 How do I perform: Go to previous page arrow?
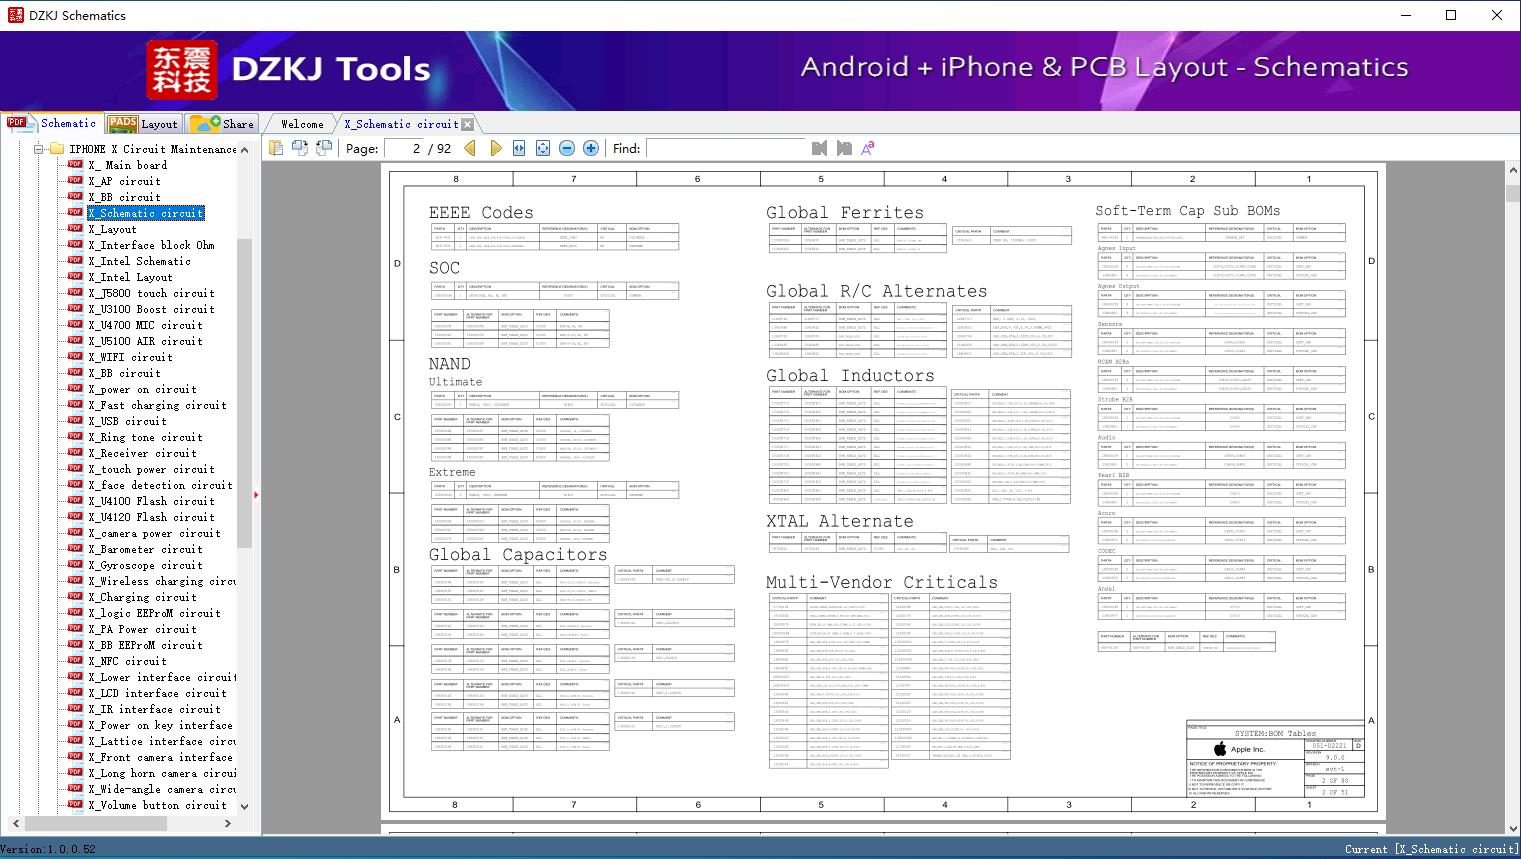coord(470,148)
